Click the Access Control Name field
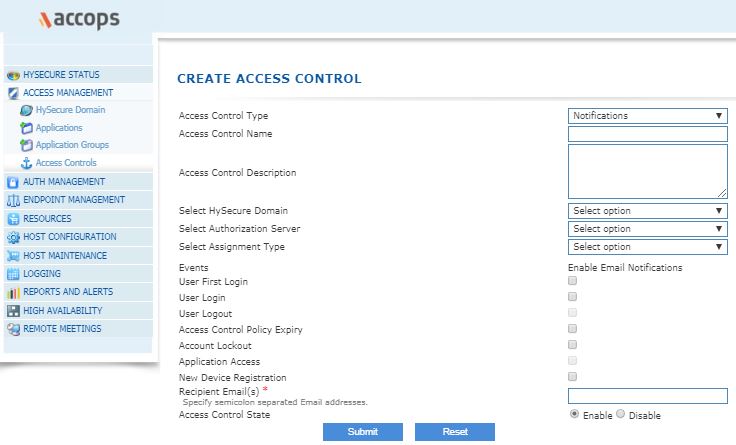Screen dimensions: 736x445 tap(647, 134)
